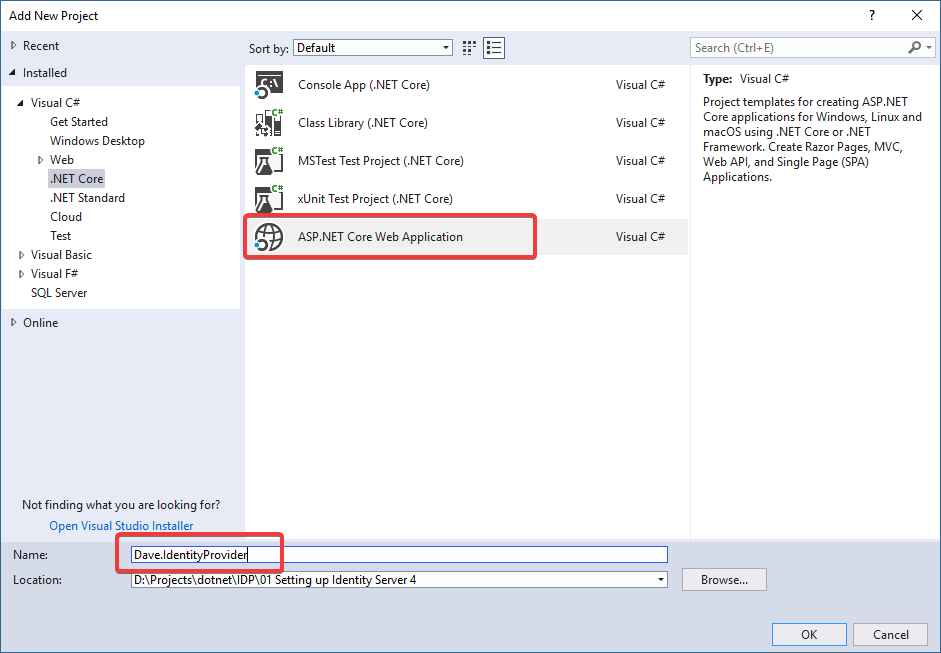Open the search options dropdown arrow
941x653 pixels.
click(x=929, y=47)
